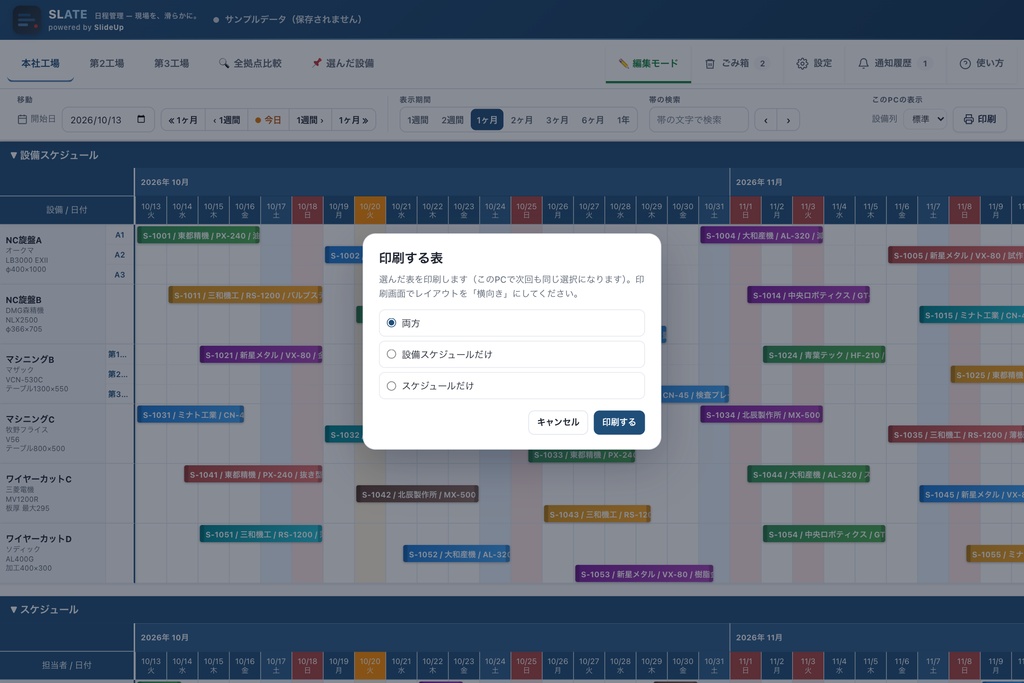Open the date picker calendar icon
Viewport: 1024px width, 683px height.
[x=141, y=119]
